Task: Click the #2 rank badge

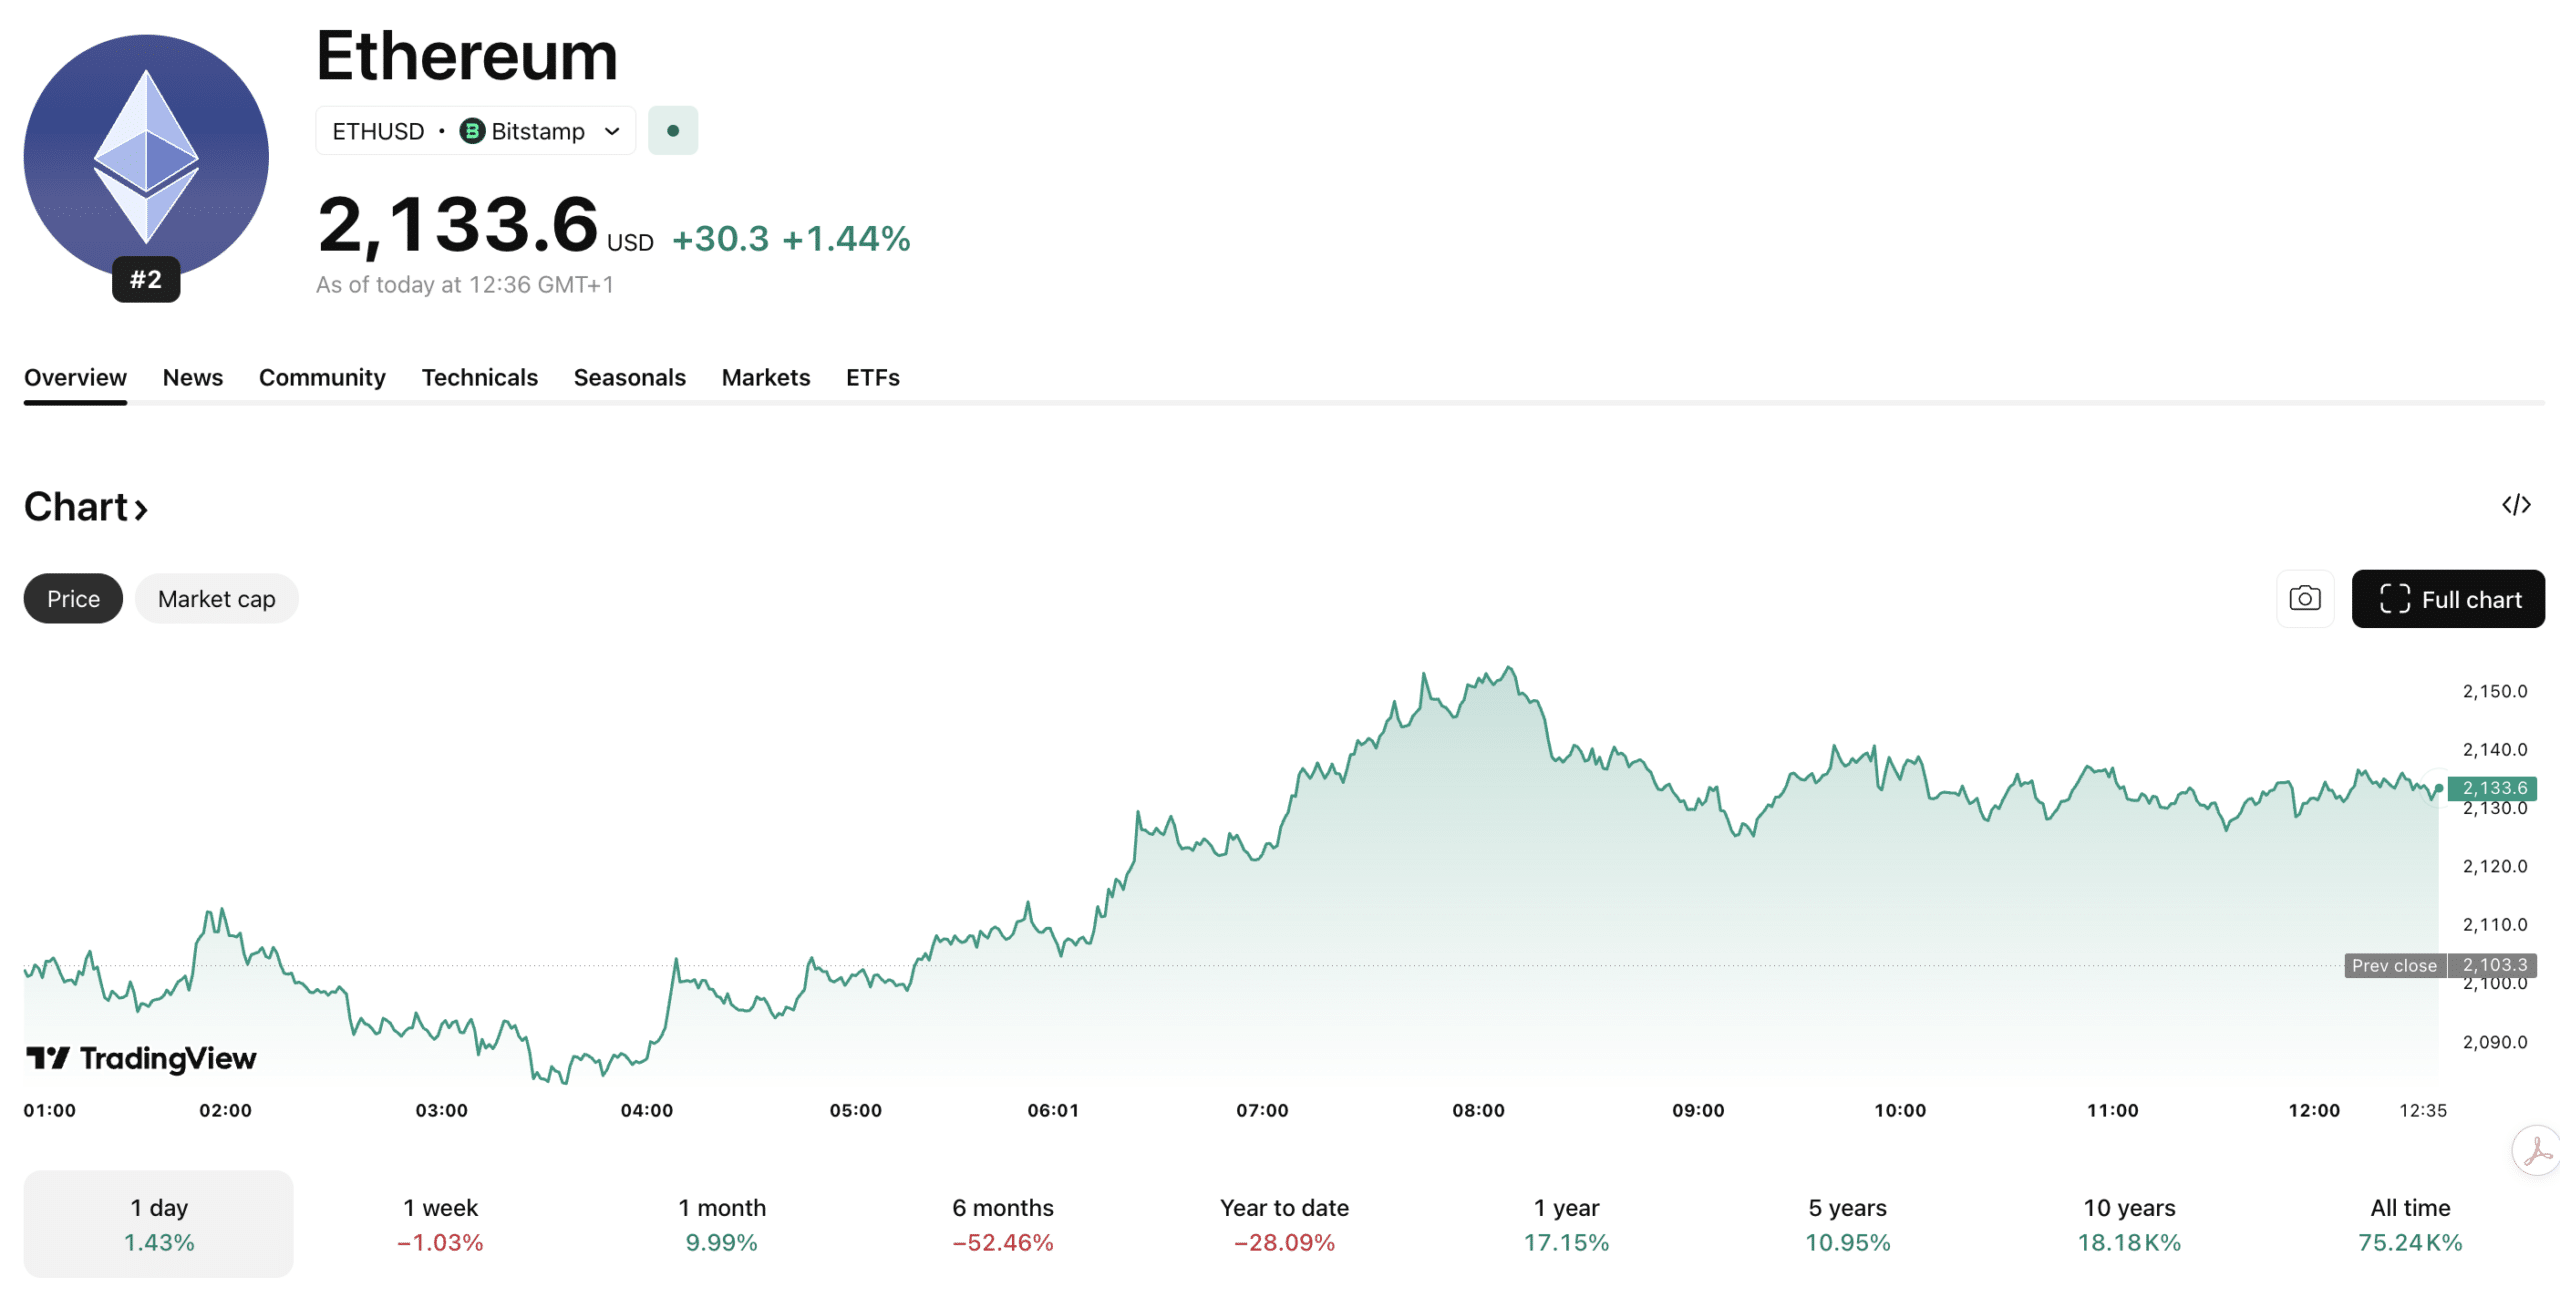Action: (x=146, y=279)
